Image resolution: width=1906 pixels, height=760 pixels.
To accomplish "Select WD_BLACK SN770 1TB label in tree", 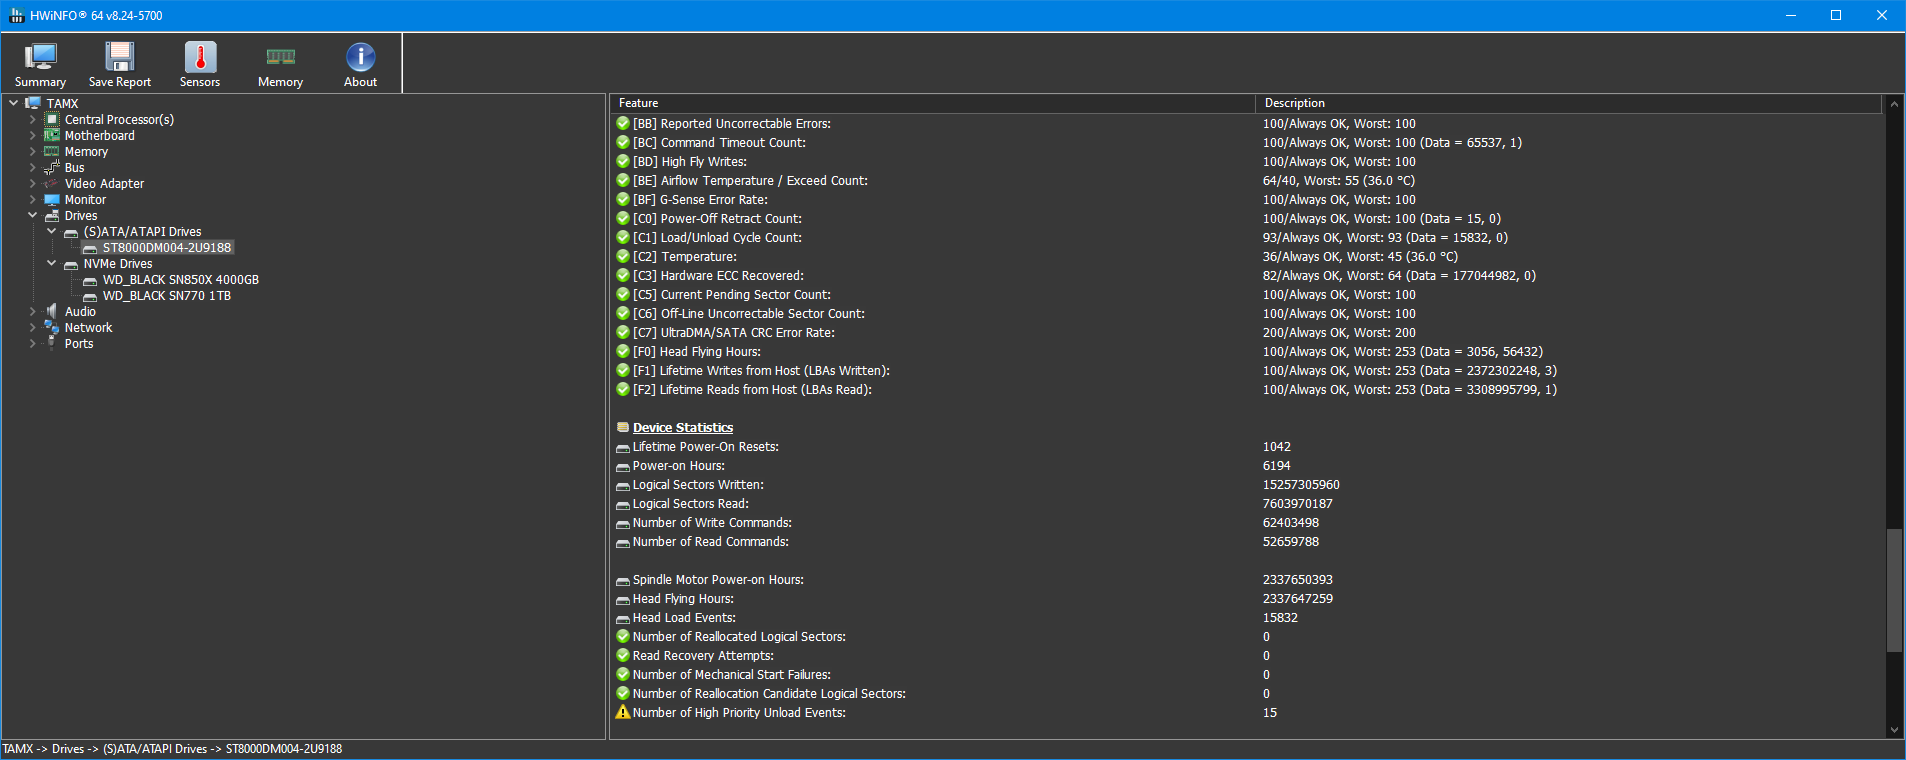I will point(166,295).
